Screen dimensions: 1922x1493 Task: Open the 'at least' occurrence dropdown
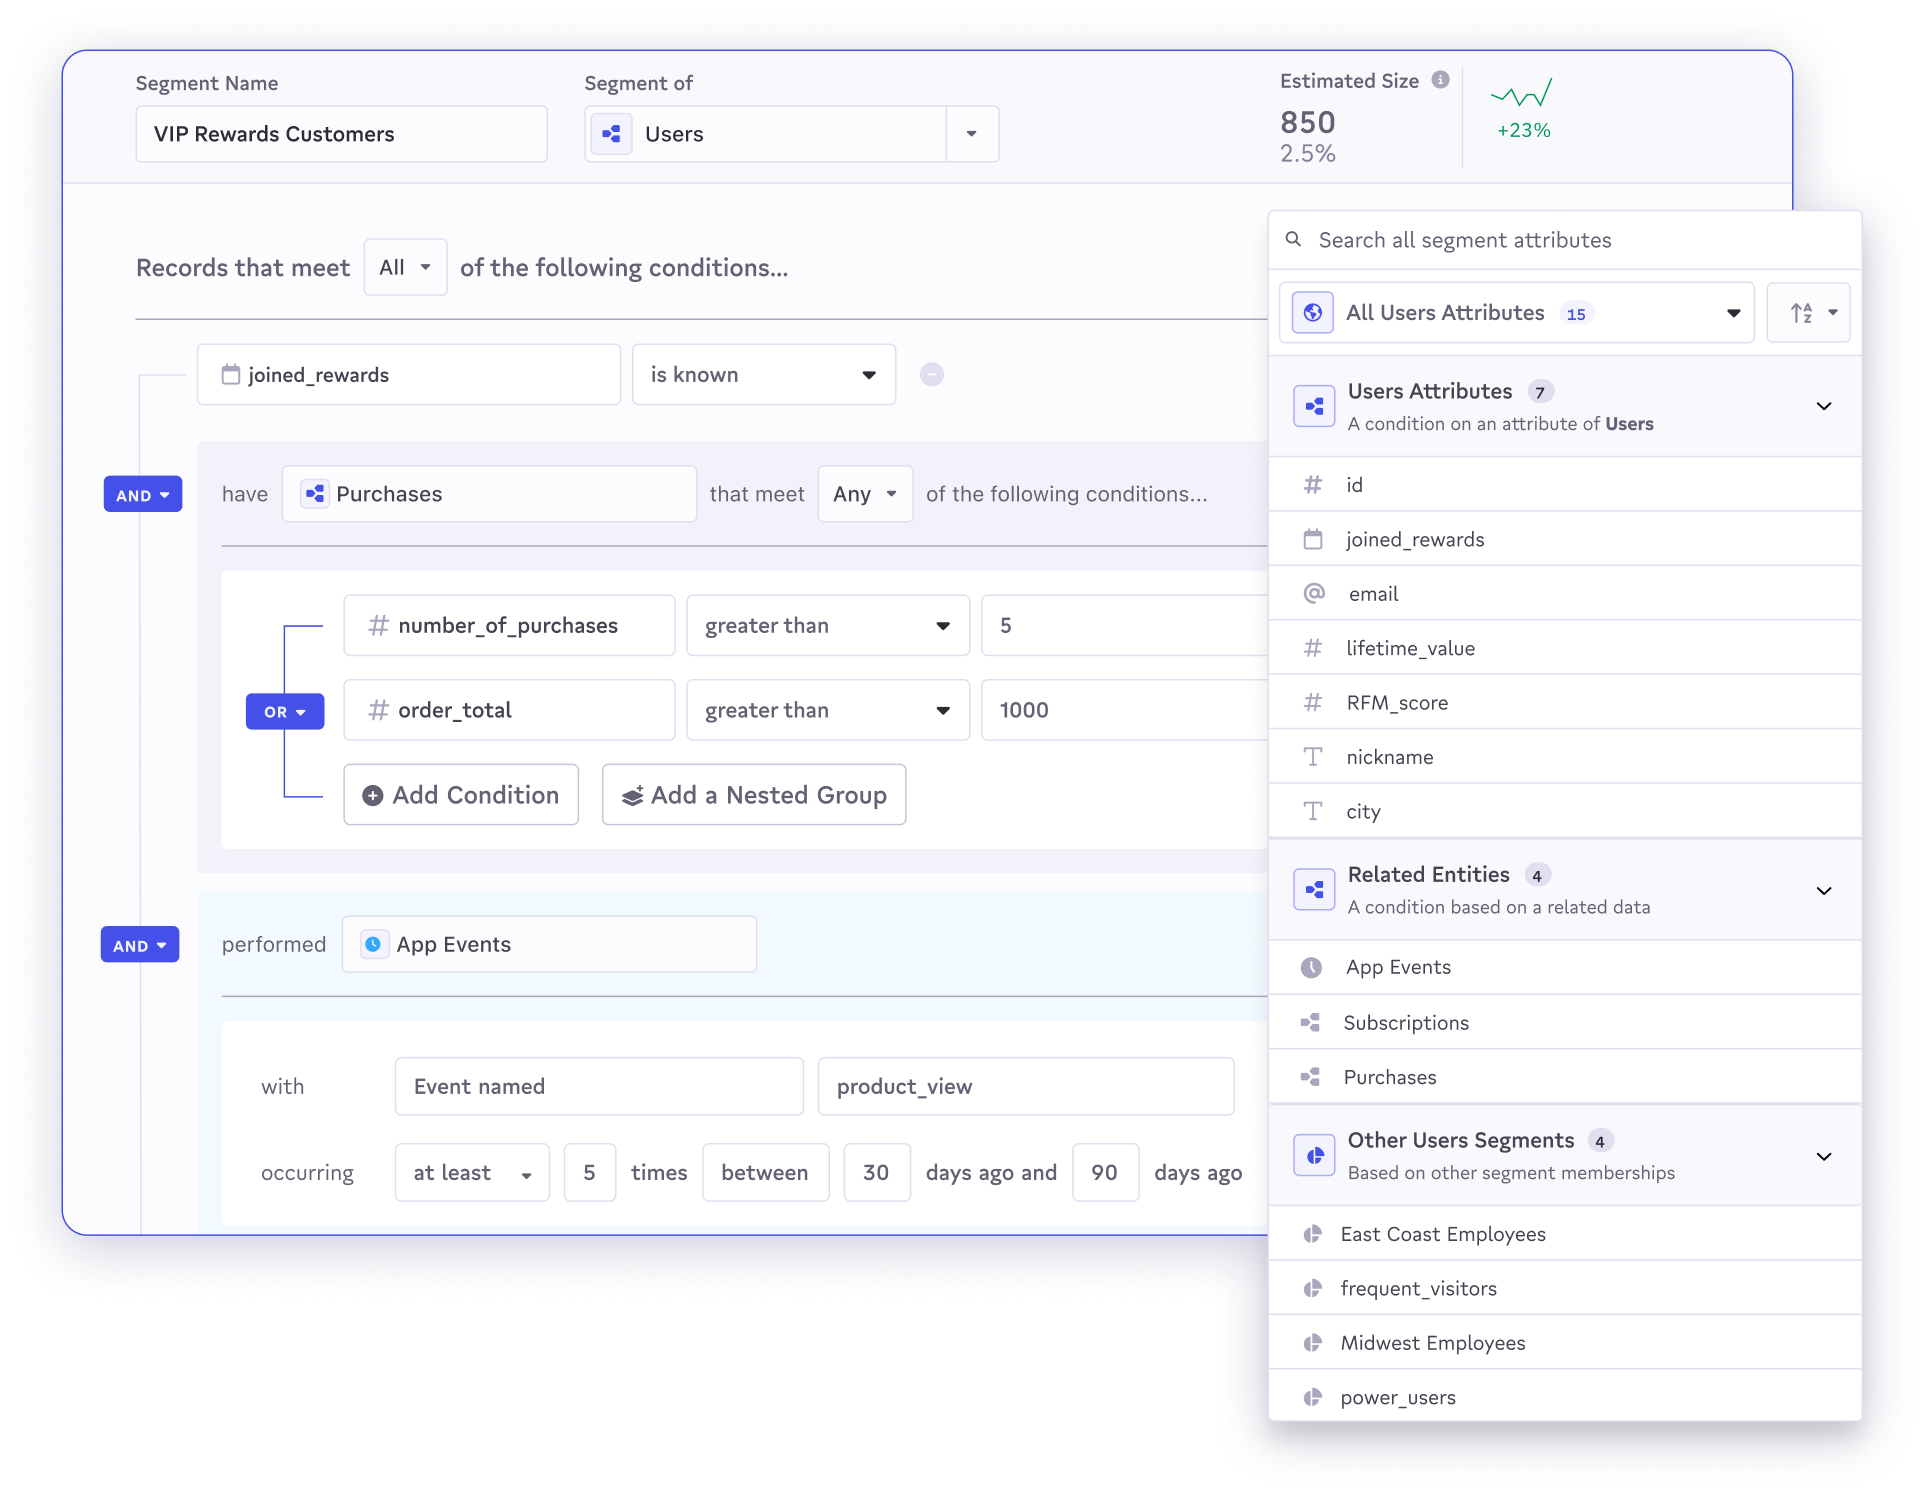pyautogui.click(x=471, y=1172)
